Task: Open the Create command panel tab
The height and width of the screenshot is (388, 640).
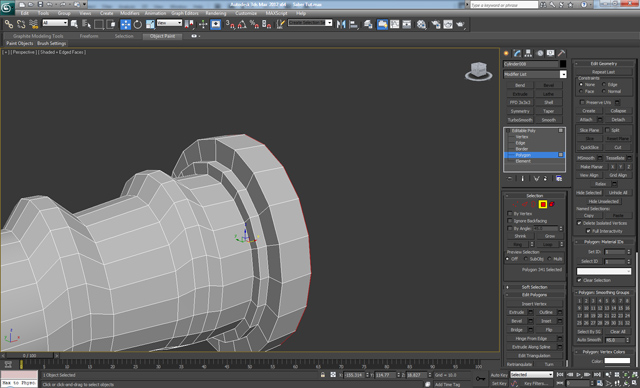Action: point(507,53)
